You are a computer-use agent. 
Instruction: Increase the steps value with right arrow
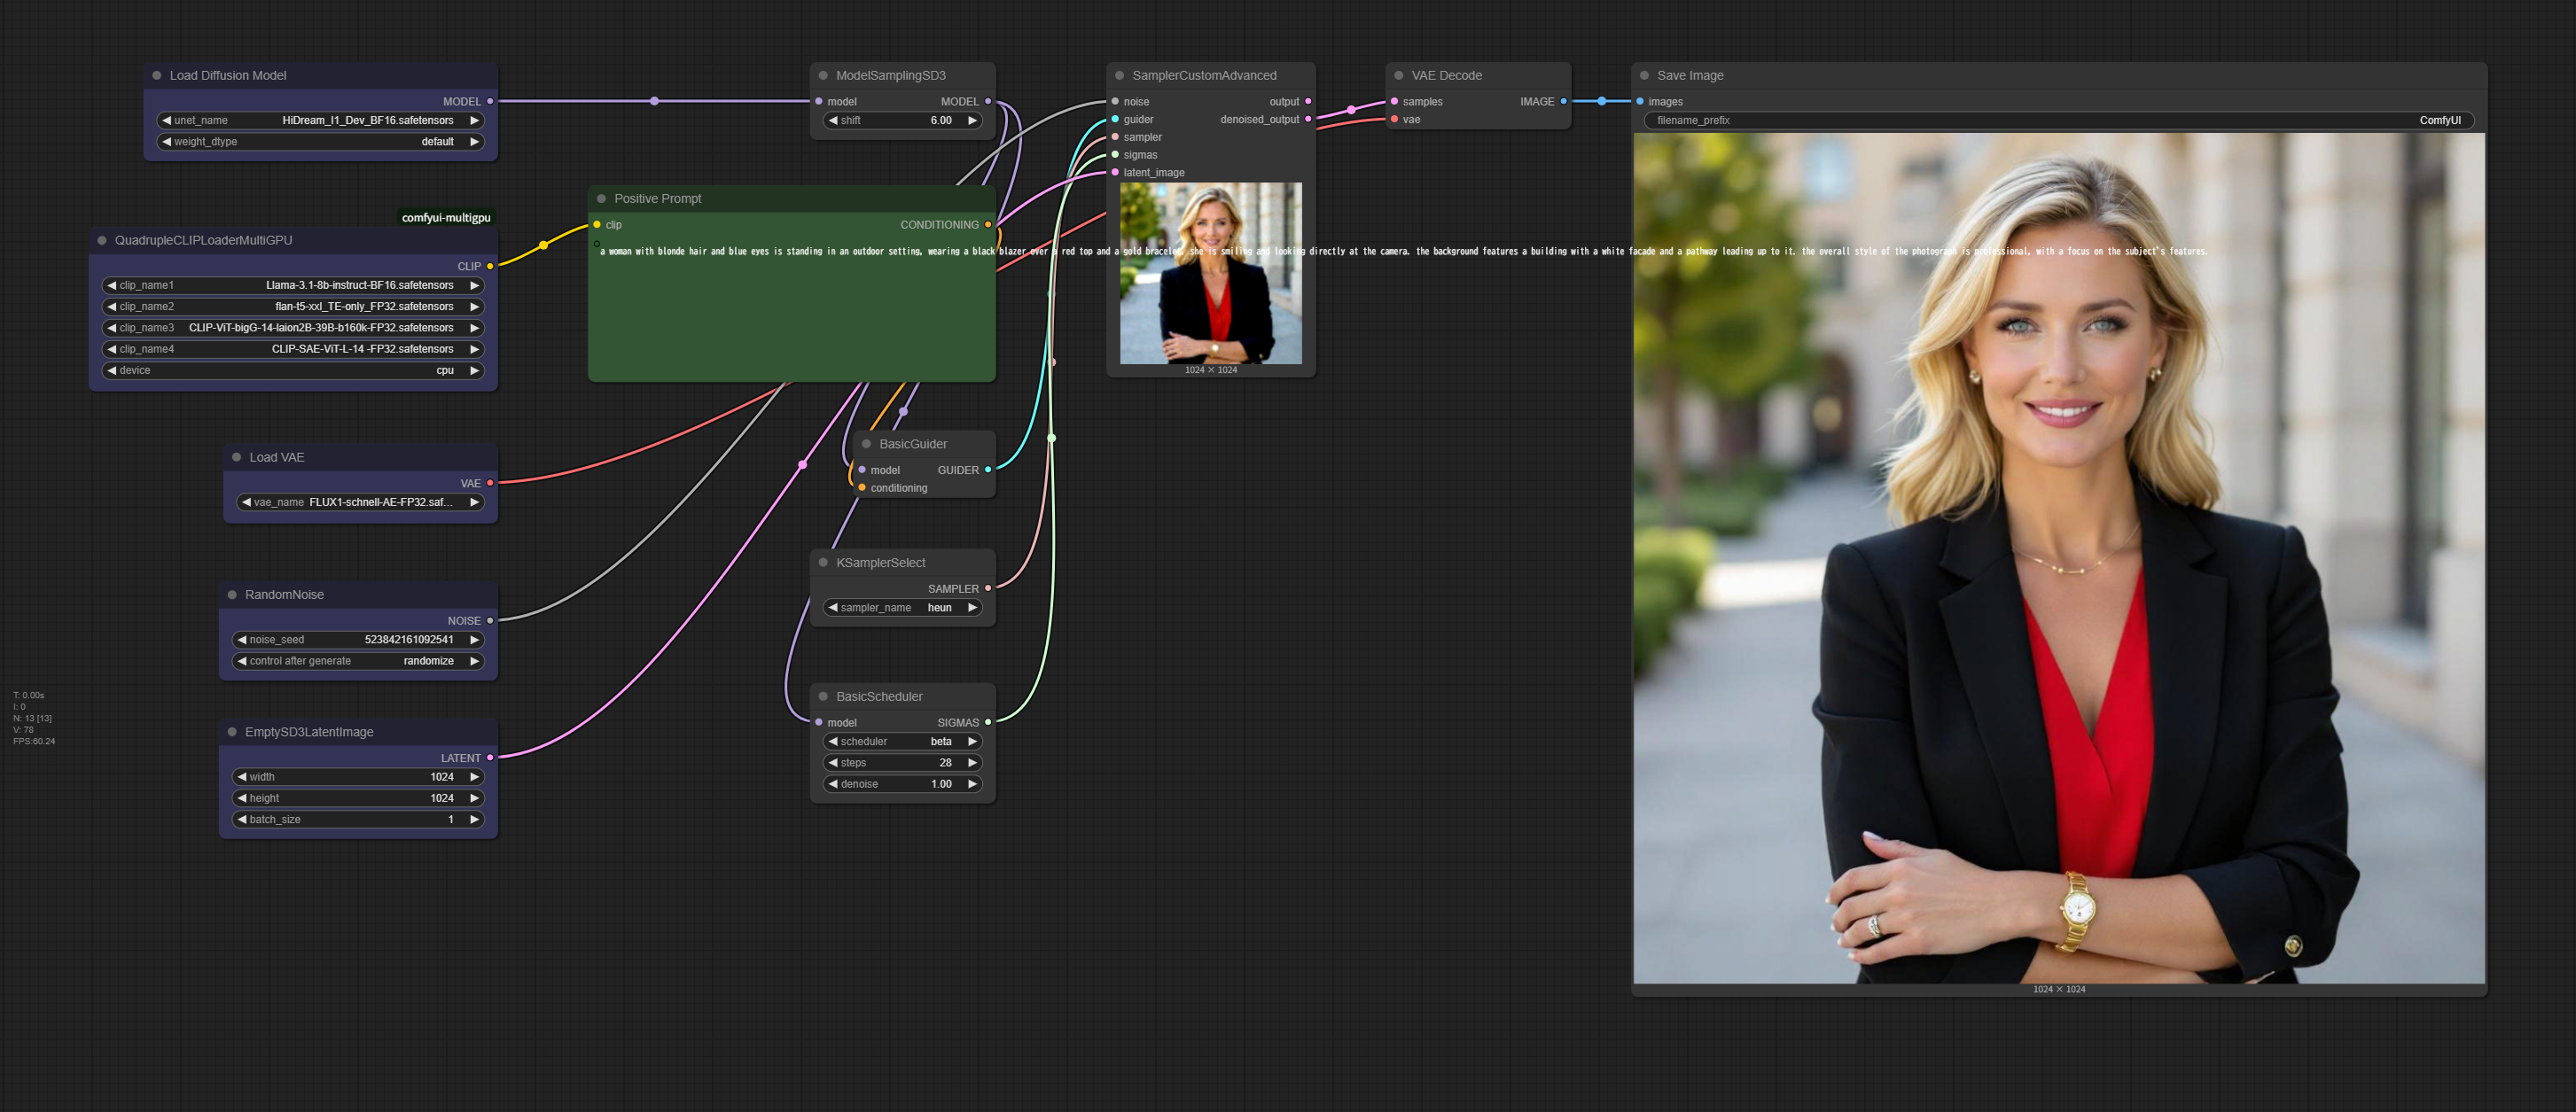(972, 763)
